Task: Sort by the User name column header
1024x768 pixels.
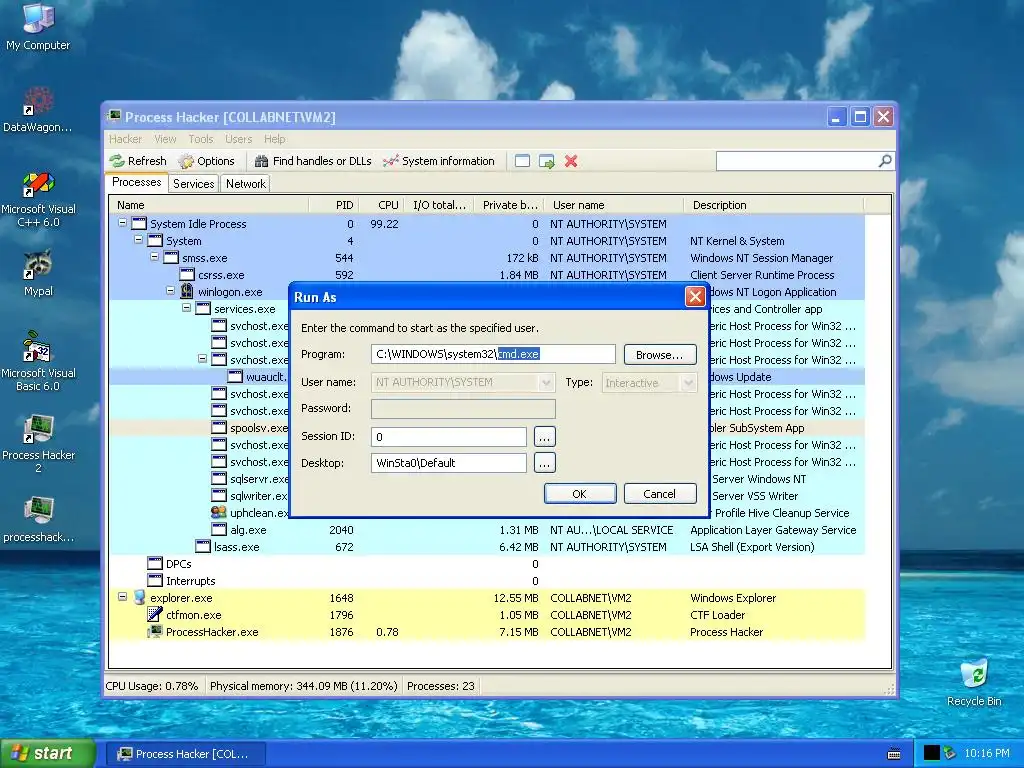Action: pos(614,205)
